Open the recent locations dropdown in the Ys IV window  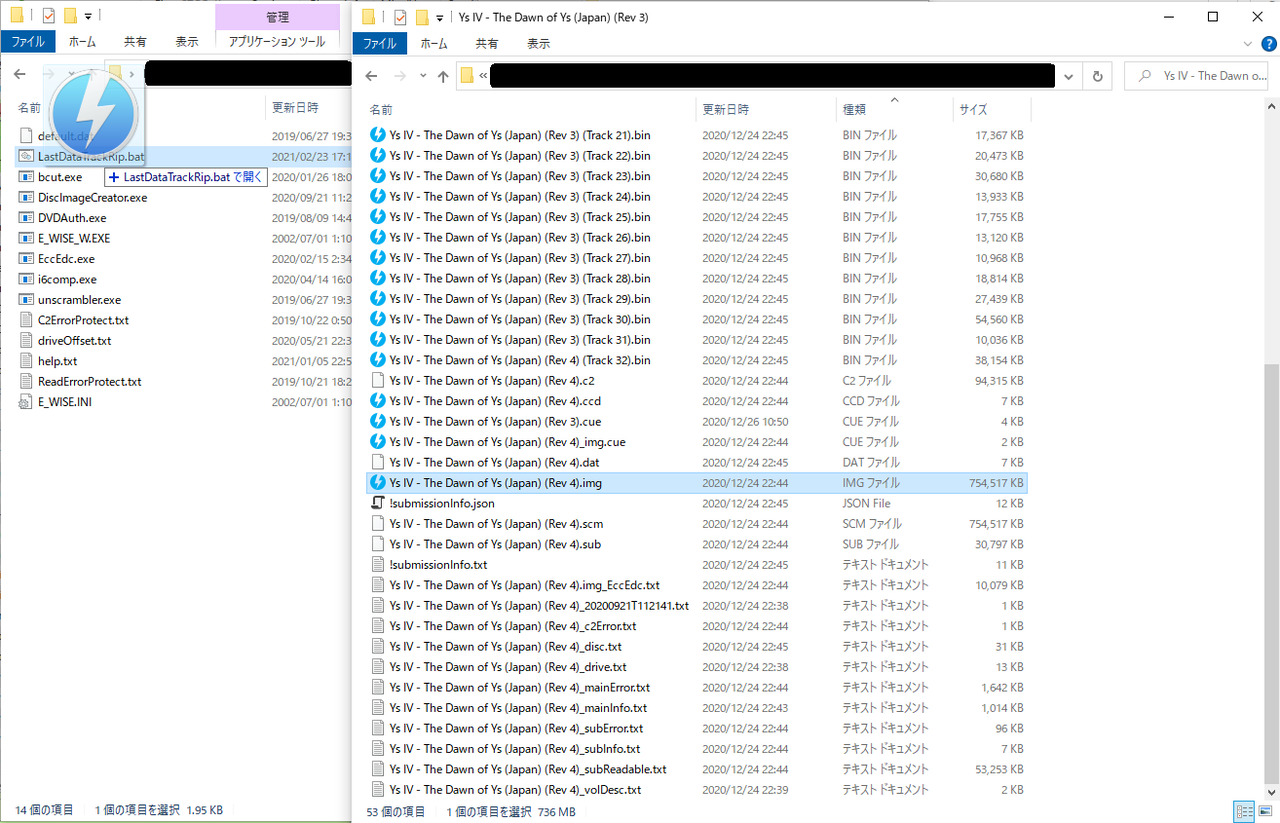(424, 77)
